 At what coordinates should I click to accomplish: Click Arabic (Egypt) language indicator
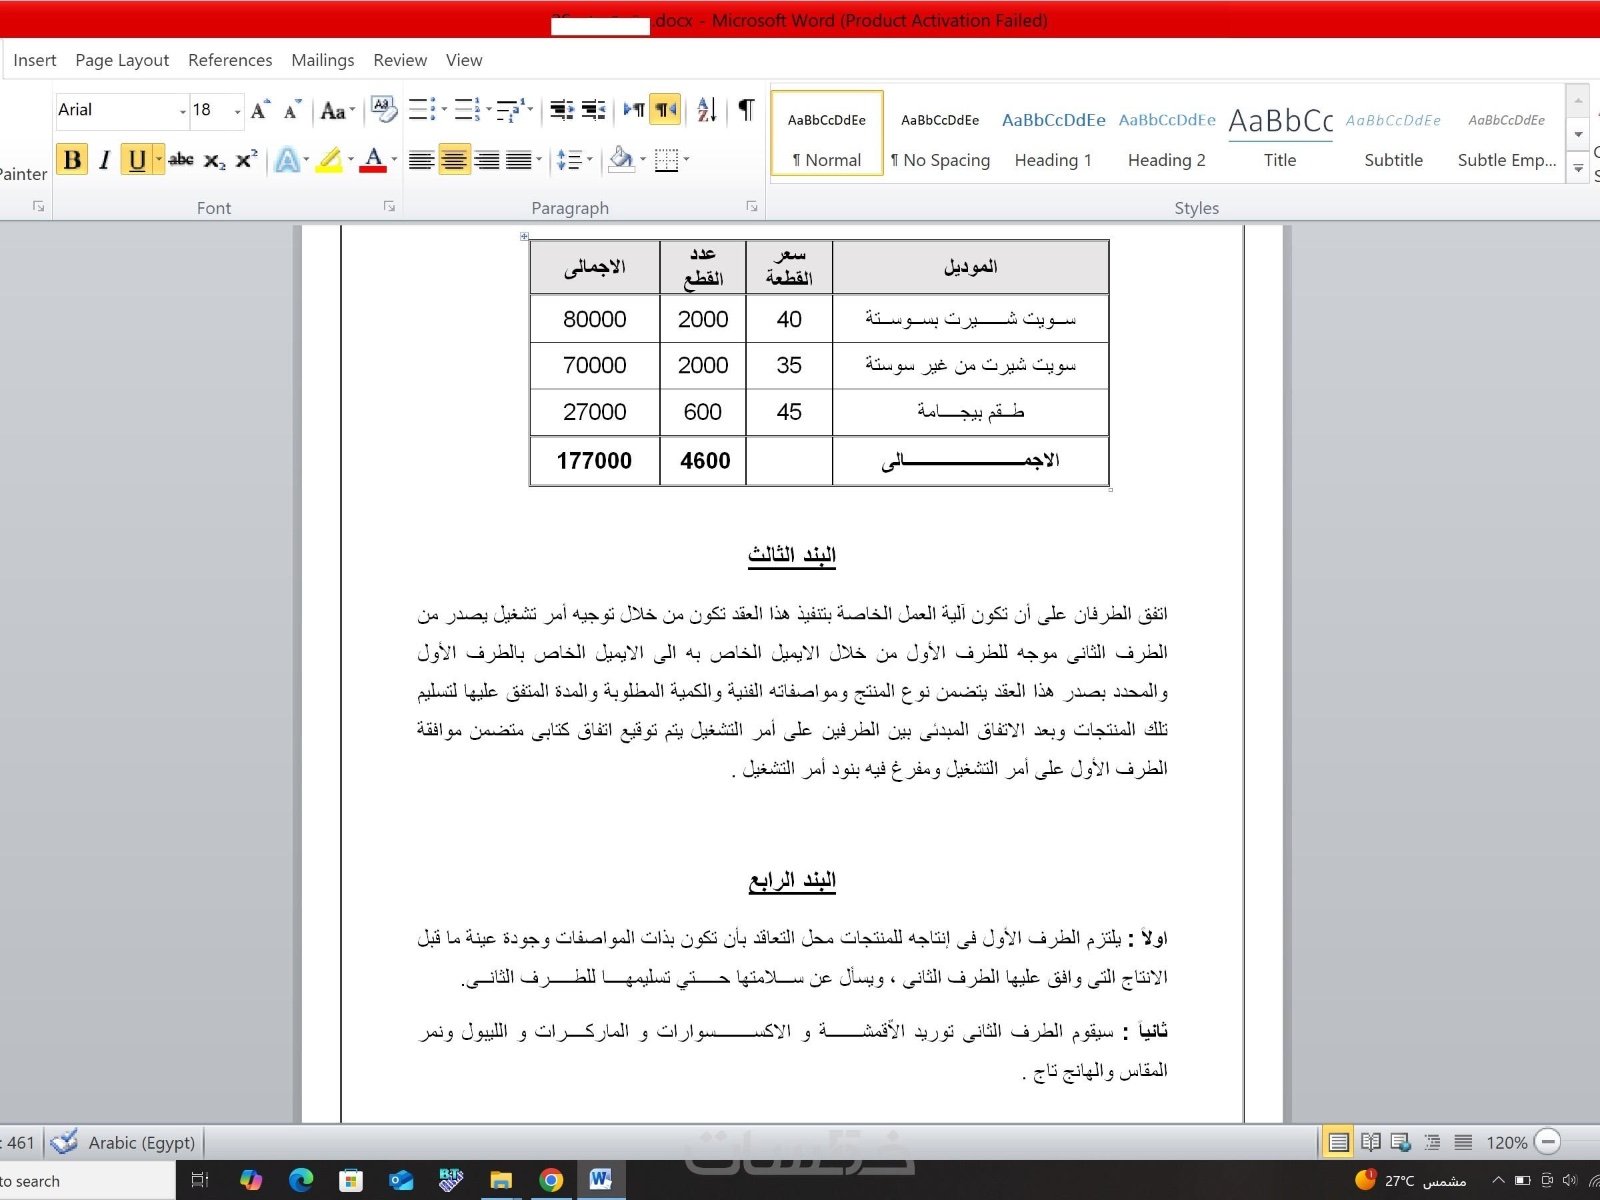pyautogui.click(x=141, y=1142)
